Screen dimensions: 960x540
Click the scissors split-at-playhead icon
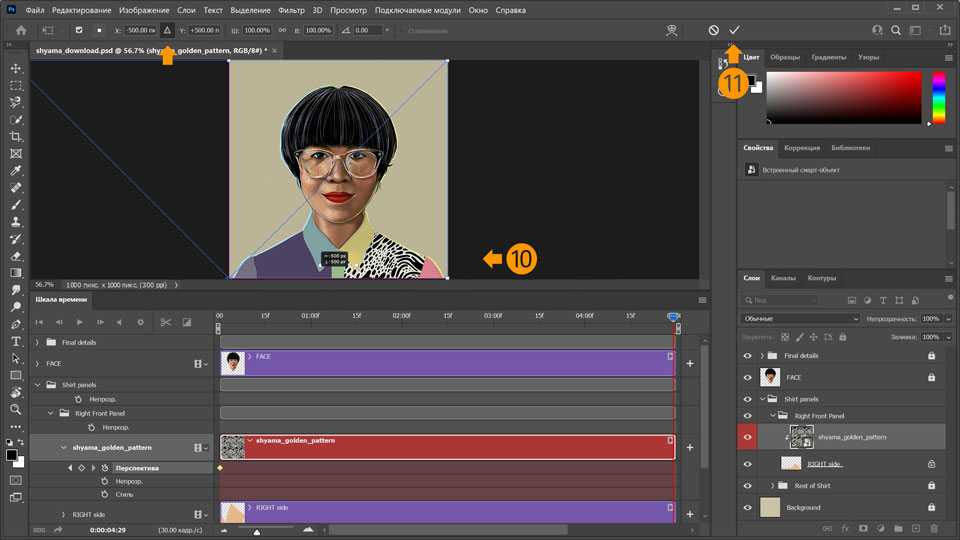[x=165, y=322]
